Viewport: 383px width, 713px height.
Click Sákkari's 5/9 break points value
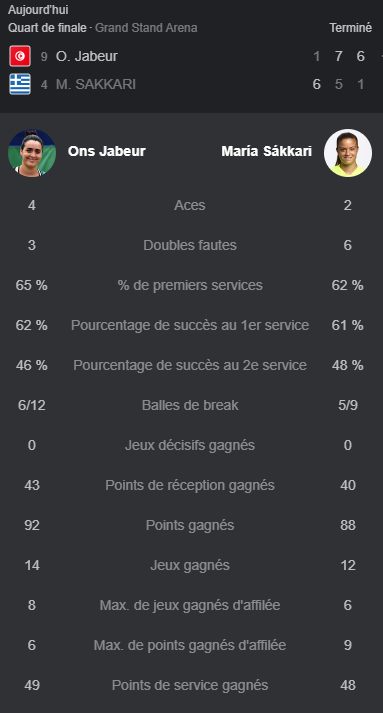pyautogui.click(x=348, y=405)
